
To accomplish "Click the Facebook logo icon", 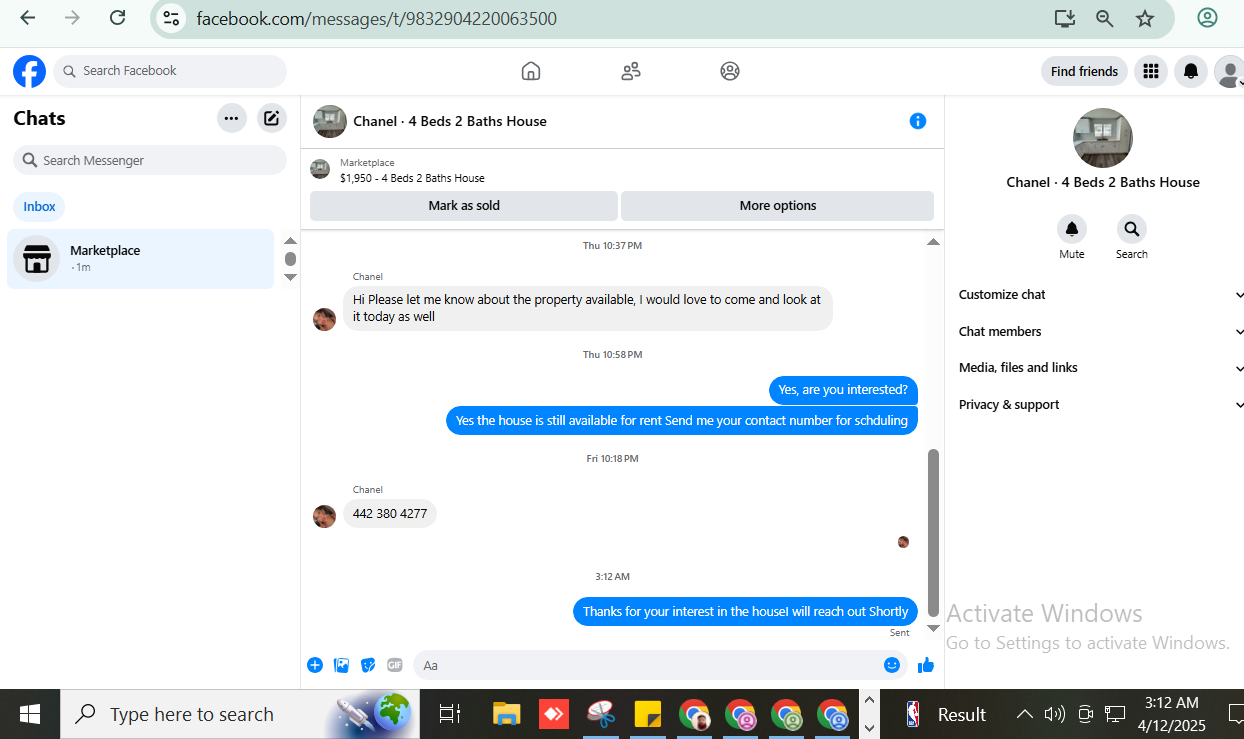I will coord(29,71).
